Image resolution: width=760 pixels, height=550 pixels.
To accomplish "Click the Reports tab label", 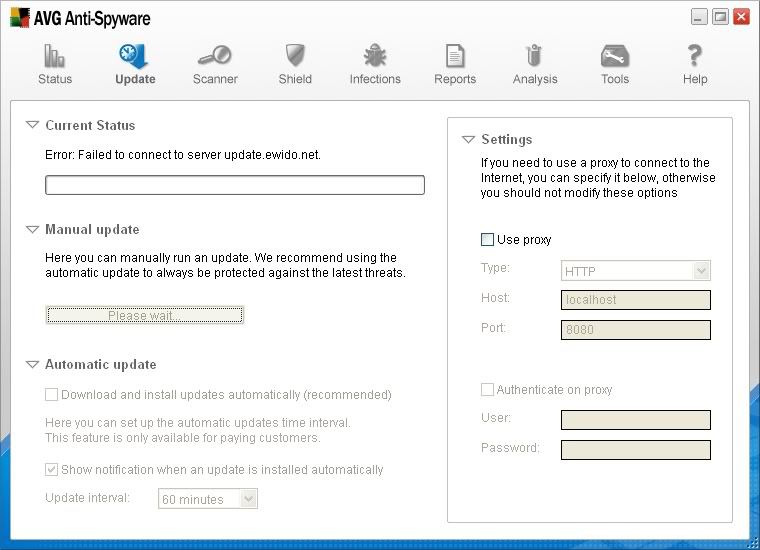I will click(455, 79).
